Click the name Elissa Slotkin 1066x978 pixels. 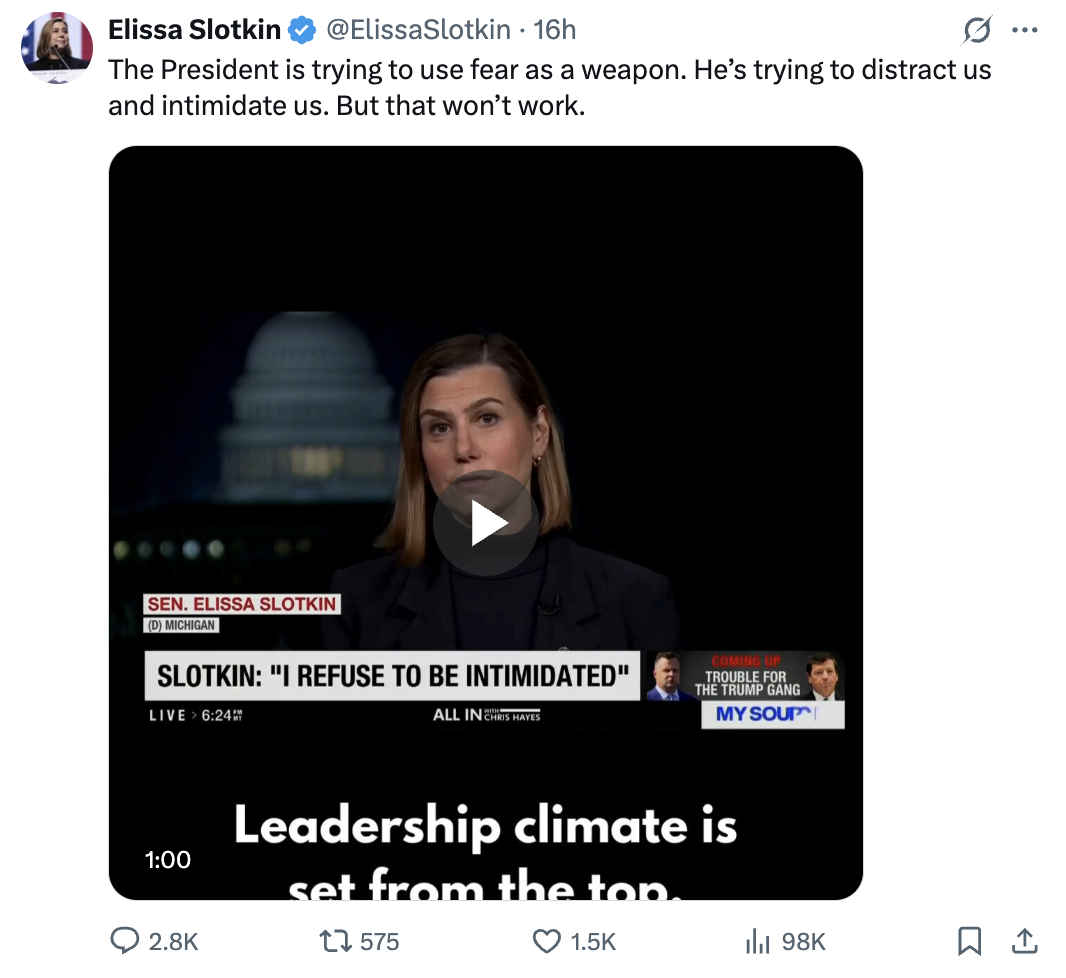click(x=194, y=30)
